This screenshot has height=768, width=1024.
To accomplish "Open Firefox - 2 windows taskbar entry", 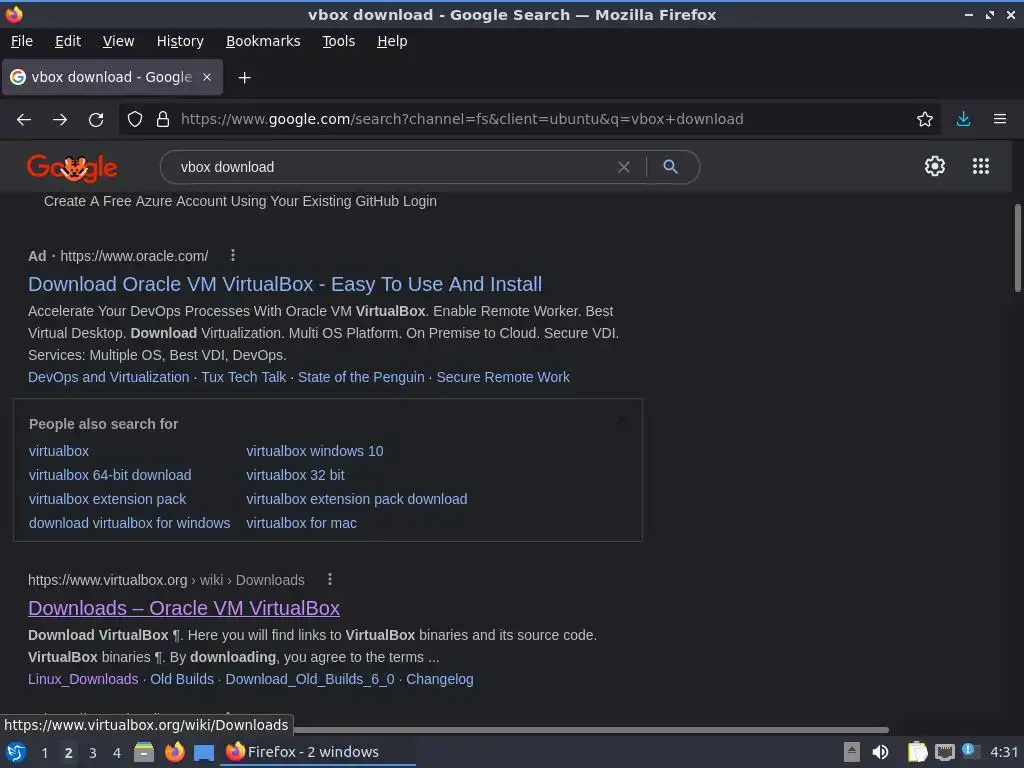I will pos(319,752).
